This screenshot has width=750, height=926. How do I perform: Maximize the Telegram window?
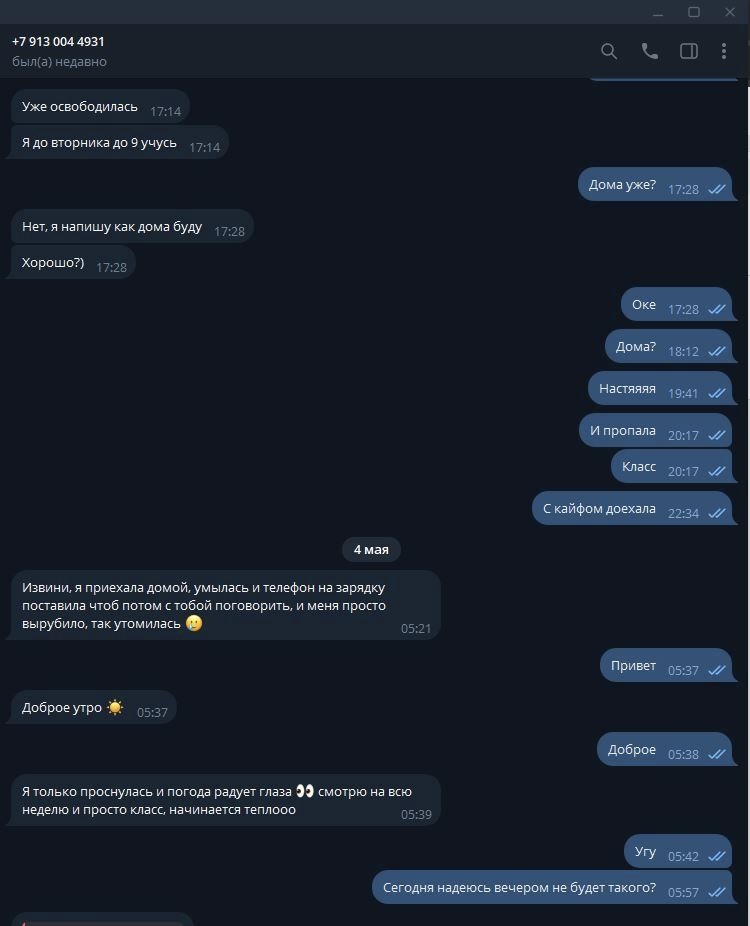694,12
